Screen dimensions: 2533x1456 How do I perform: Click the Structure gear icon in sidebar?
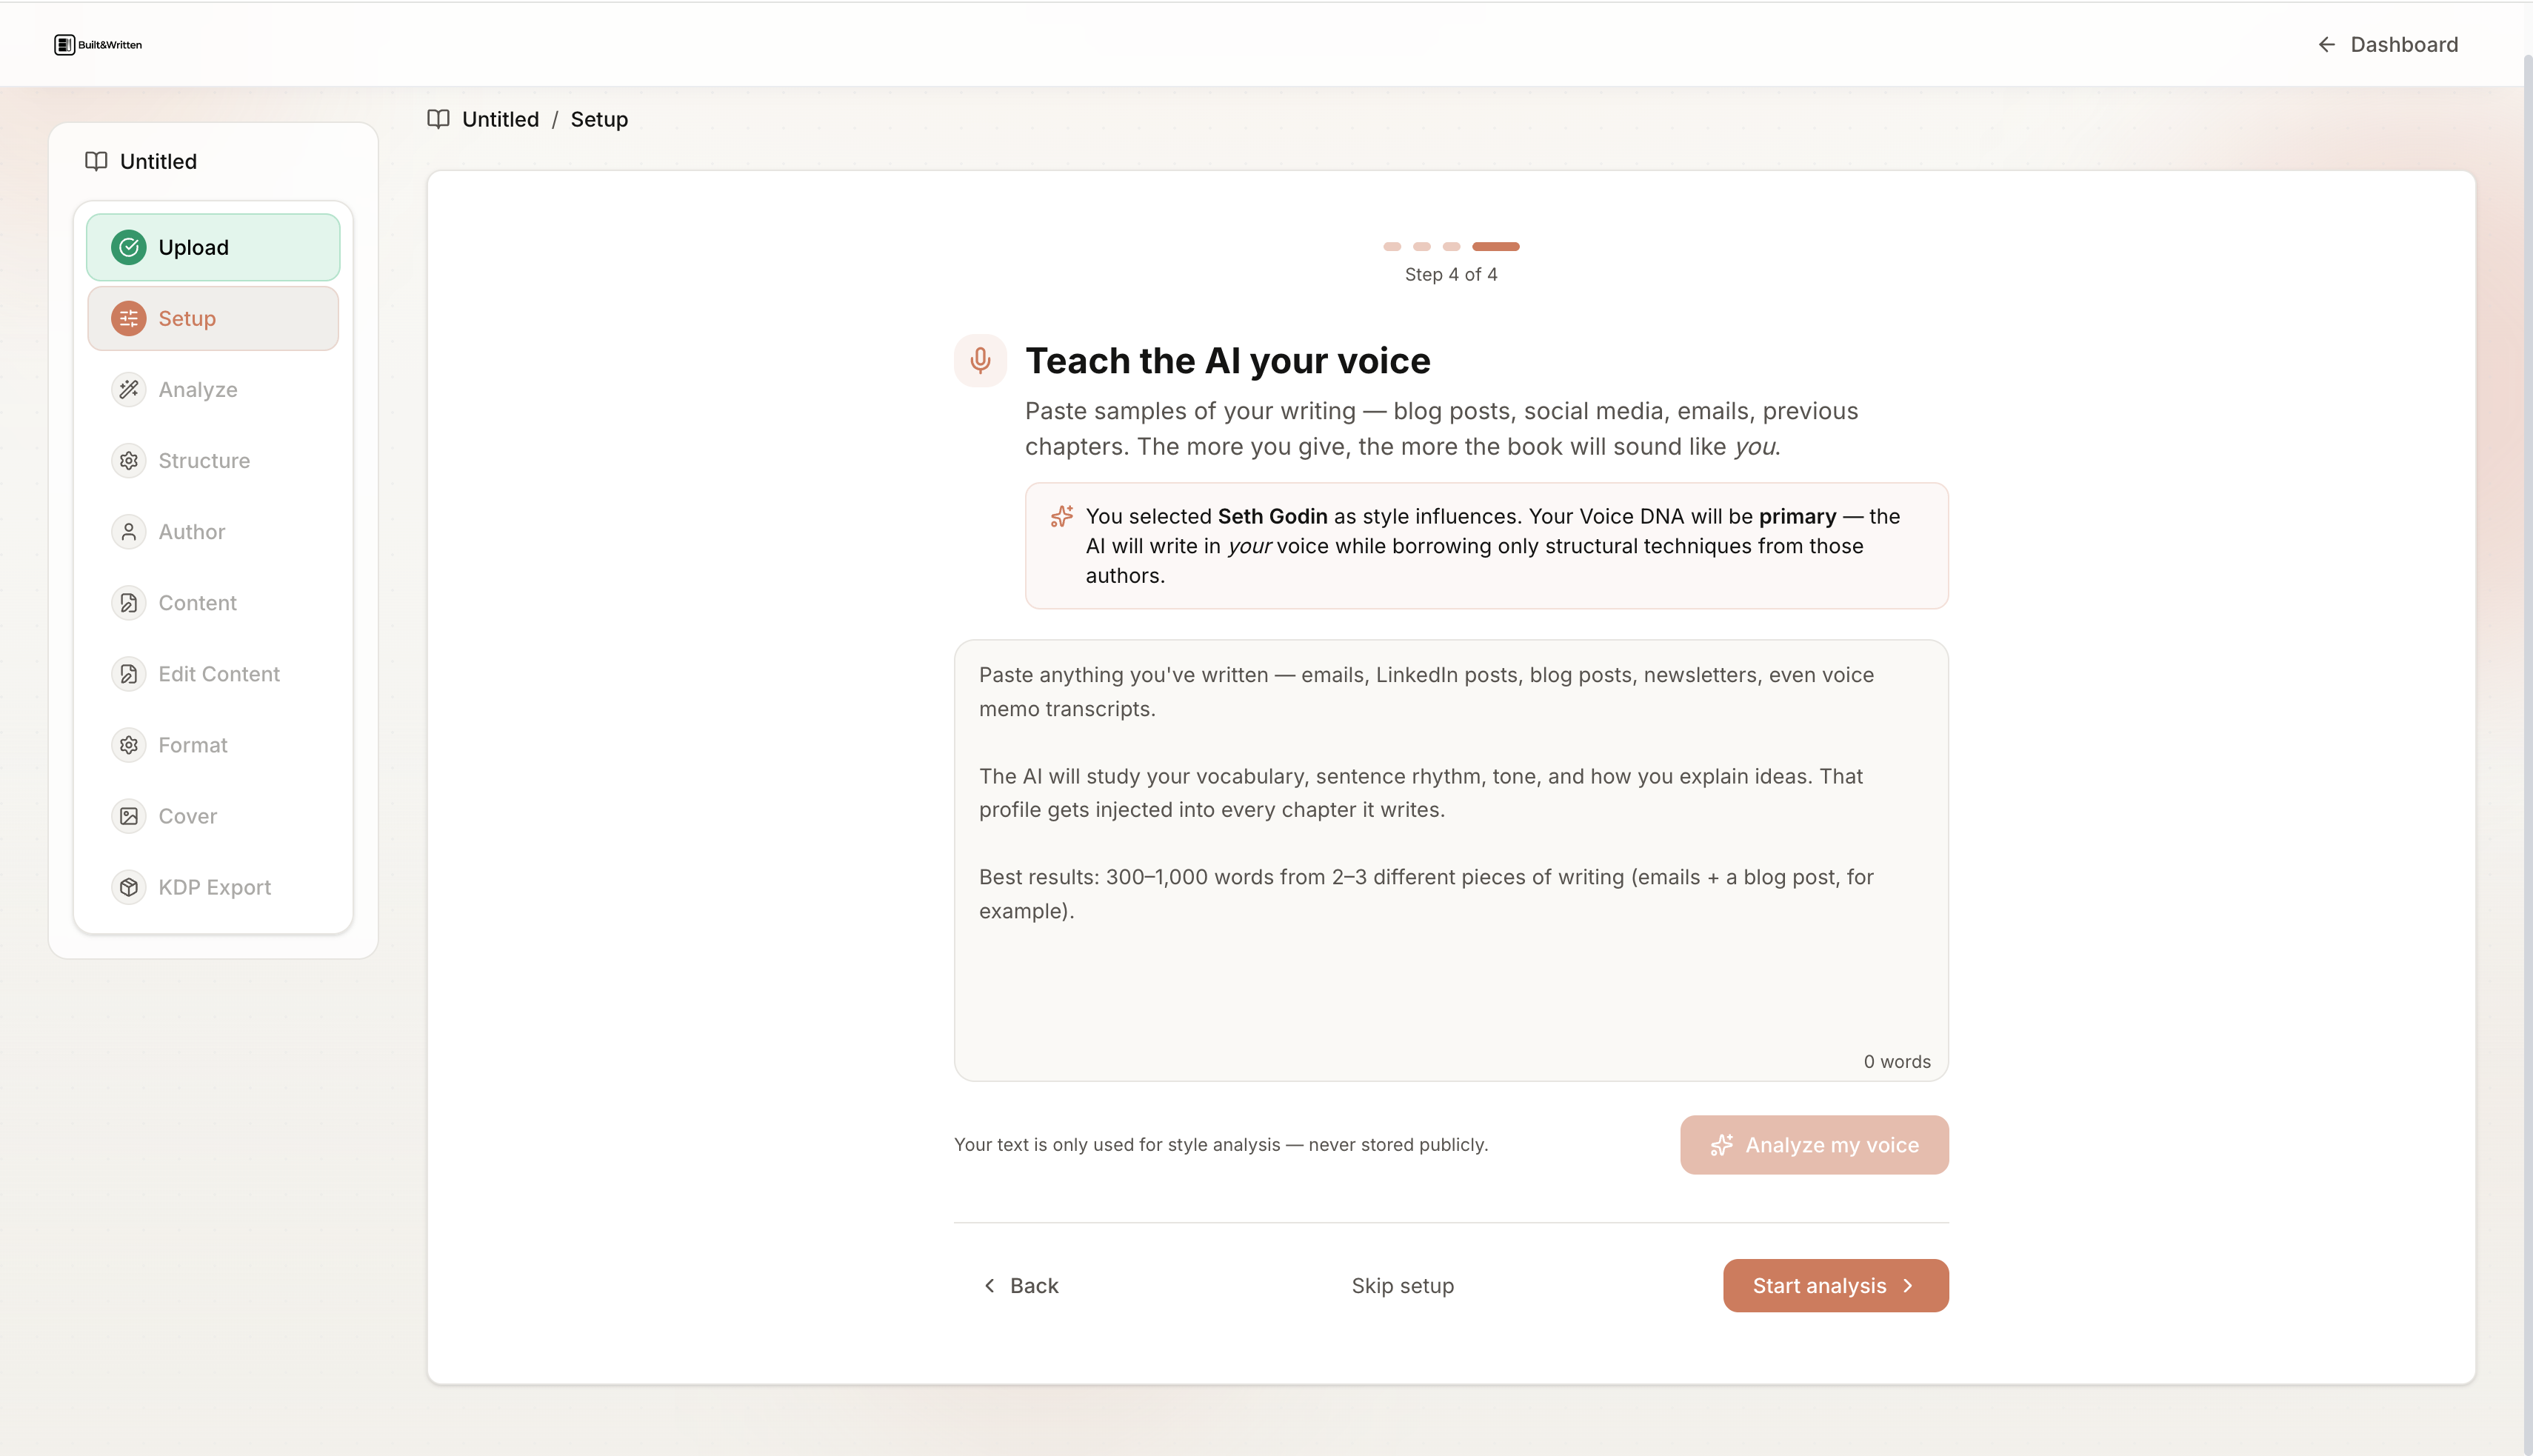[x=128, y=461]
